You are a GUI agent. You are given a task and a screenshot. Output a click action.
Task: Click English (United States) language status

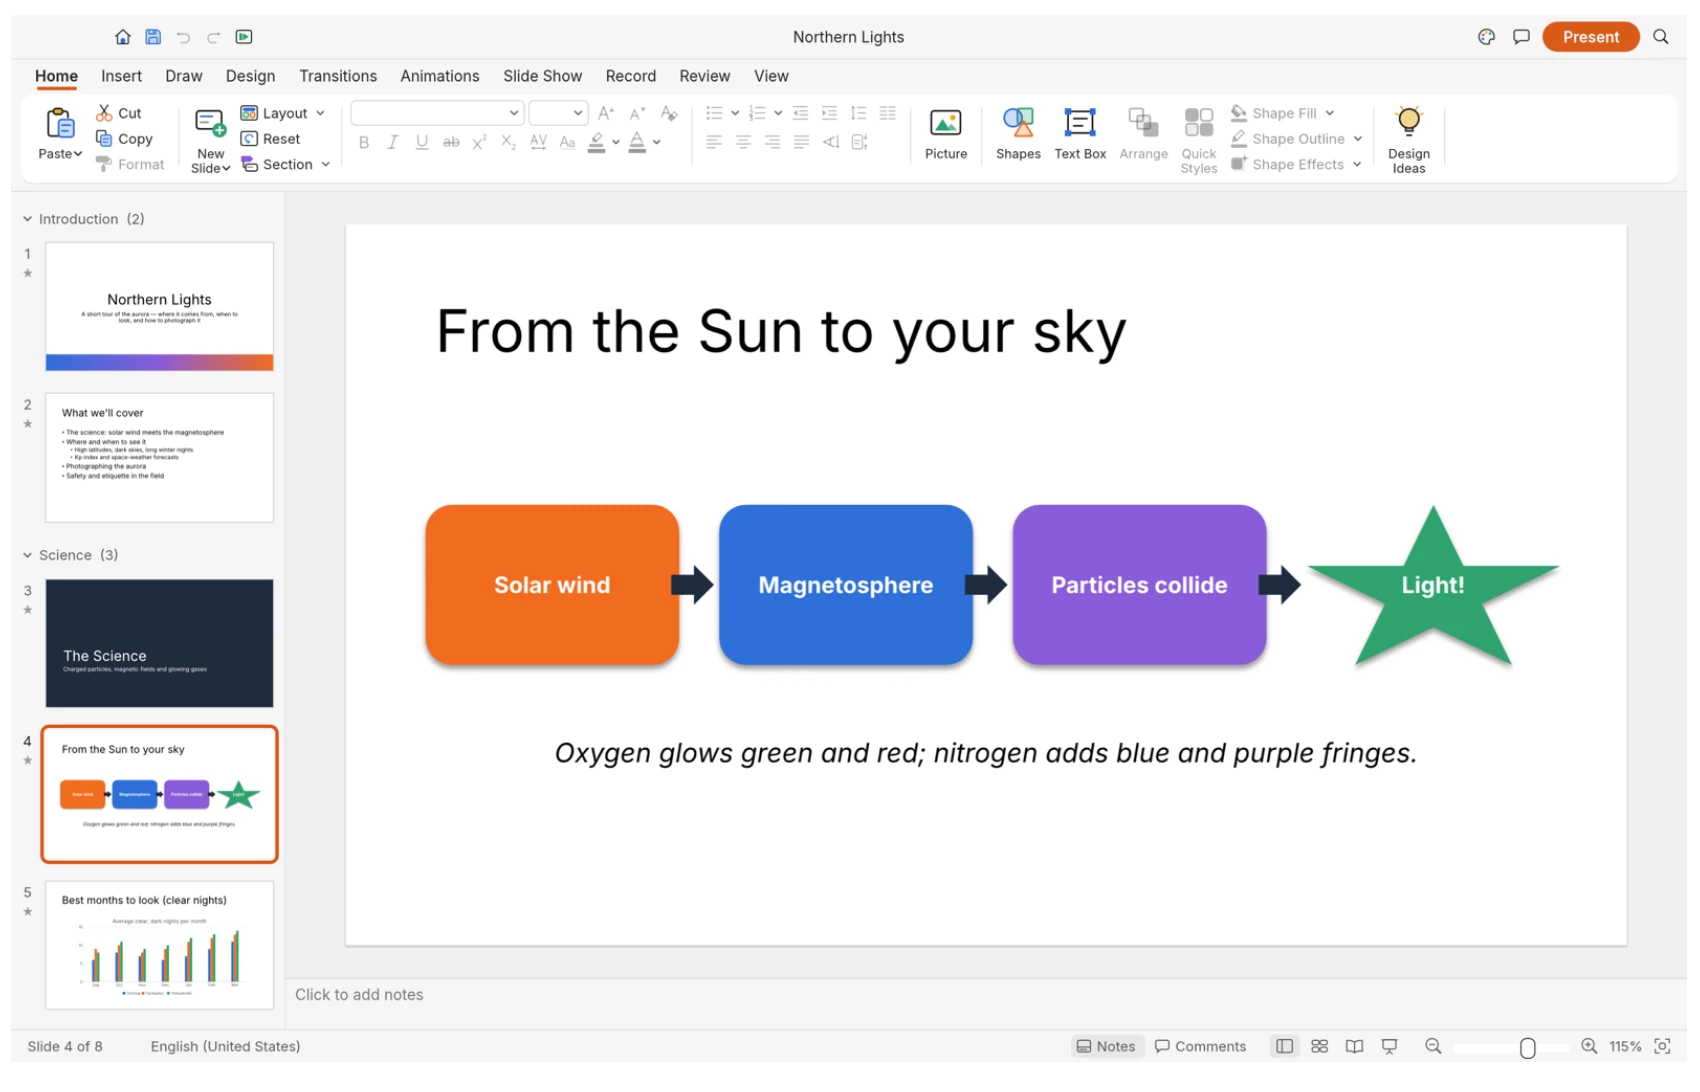tap(225, 1046)
